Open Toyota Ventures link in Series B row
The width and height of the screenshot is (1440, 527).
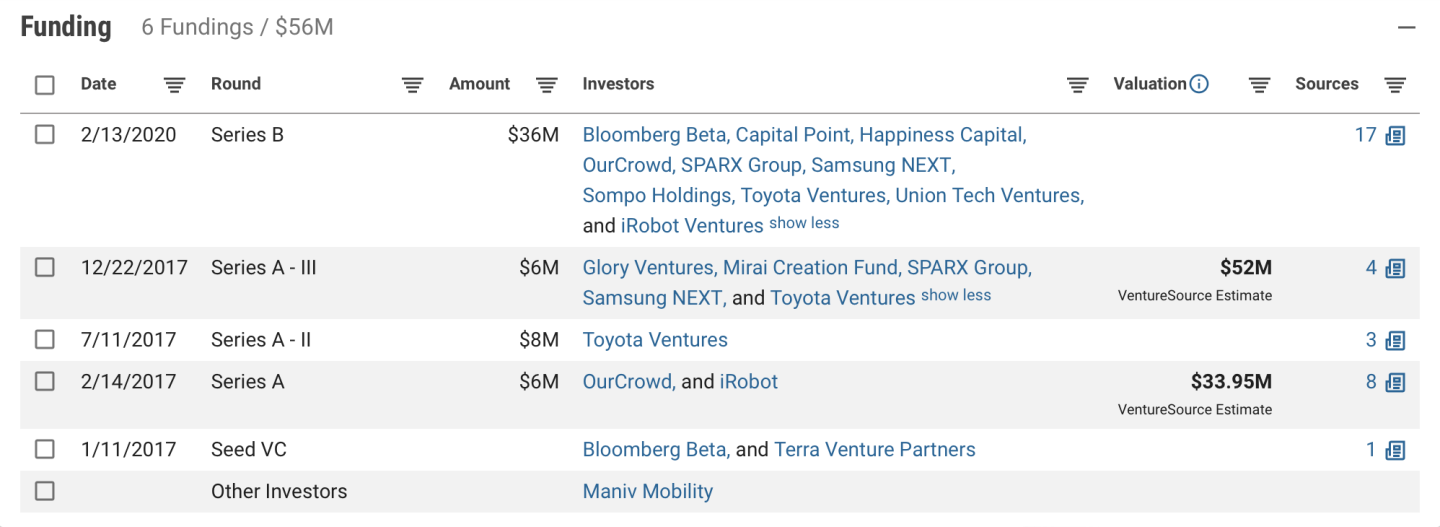click(815, 195)
